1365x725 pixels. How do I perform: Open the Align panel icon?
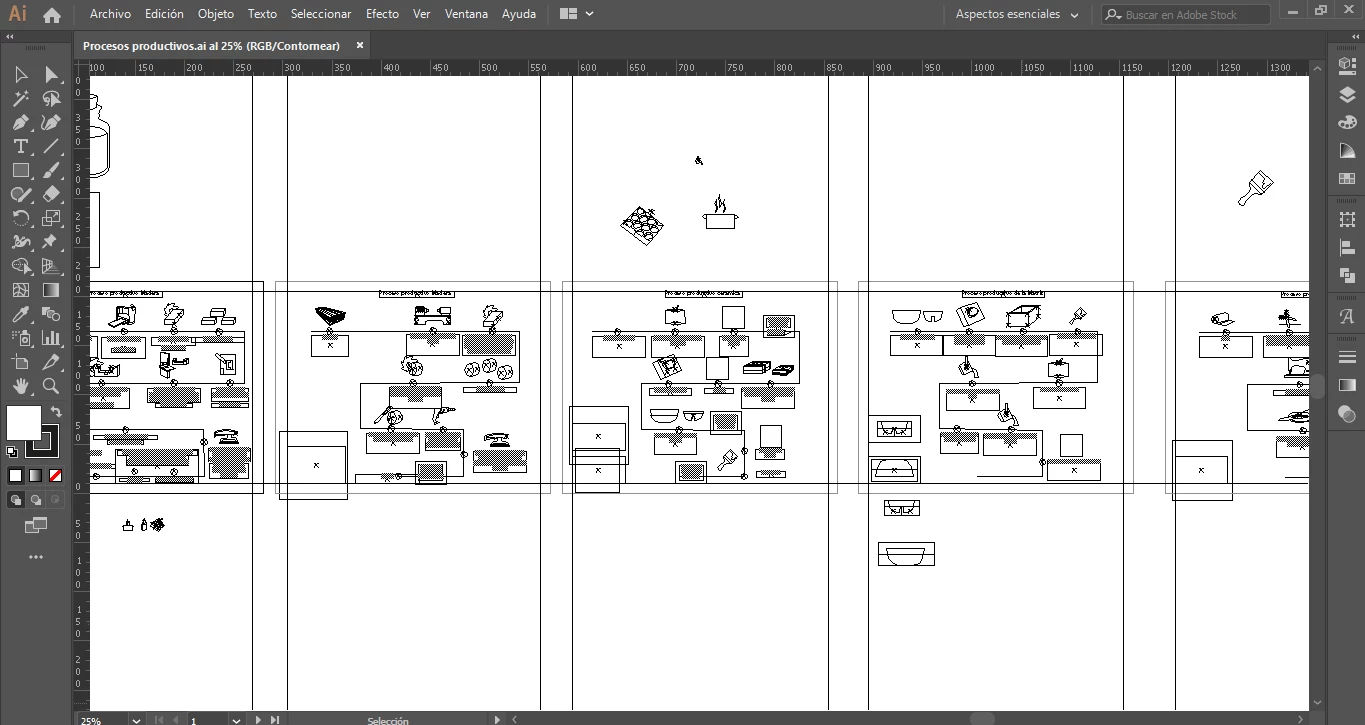pos(1347,247)
